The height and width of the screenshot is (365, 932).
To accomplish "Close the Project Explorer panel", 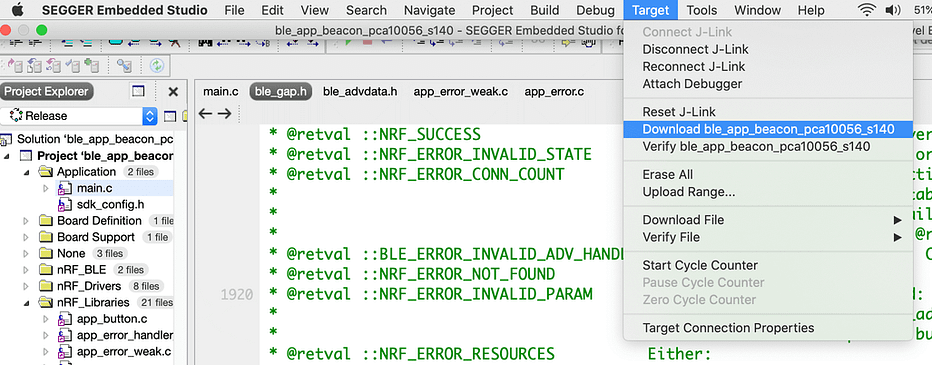I will click(x=173, y=92).
